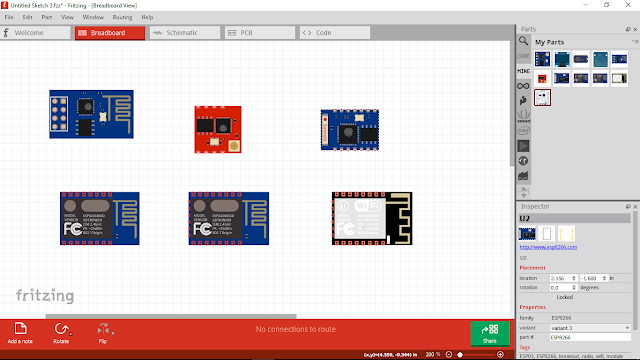Click the zoom slider handle
Image resolution: width=640 pixels, height=360 pixels.
click(460, 355)
